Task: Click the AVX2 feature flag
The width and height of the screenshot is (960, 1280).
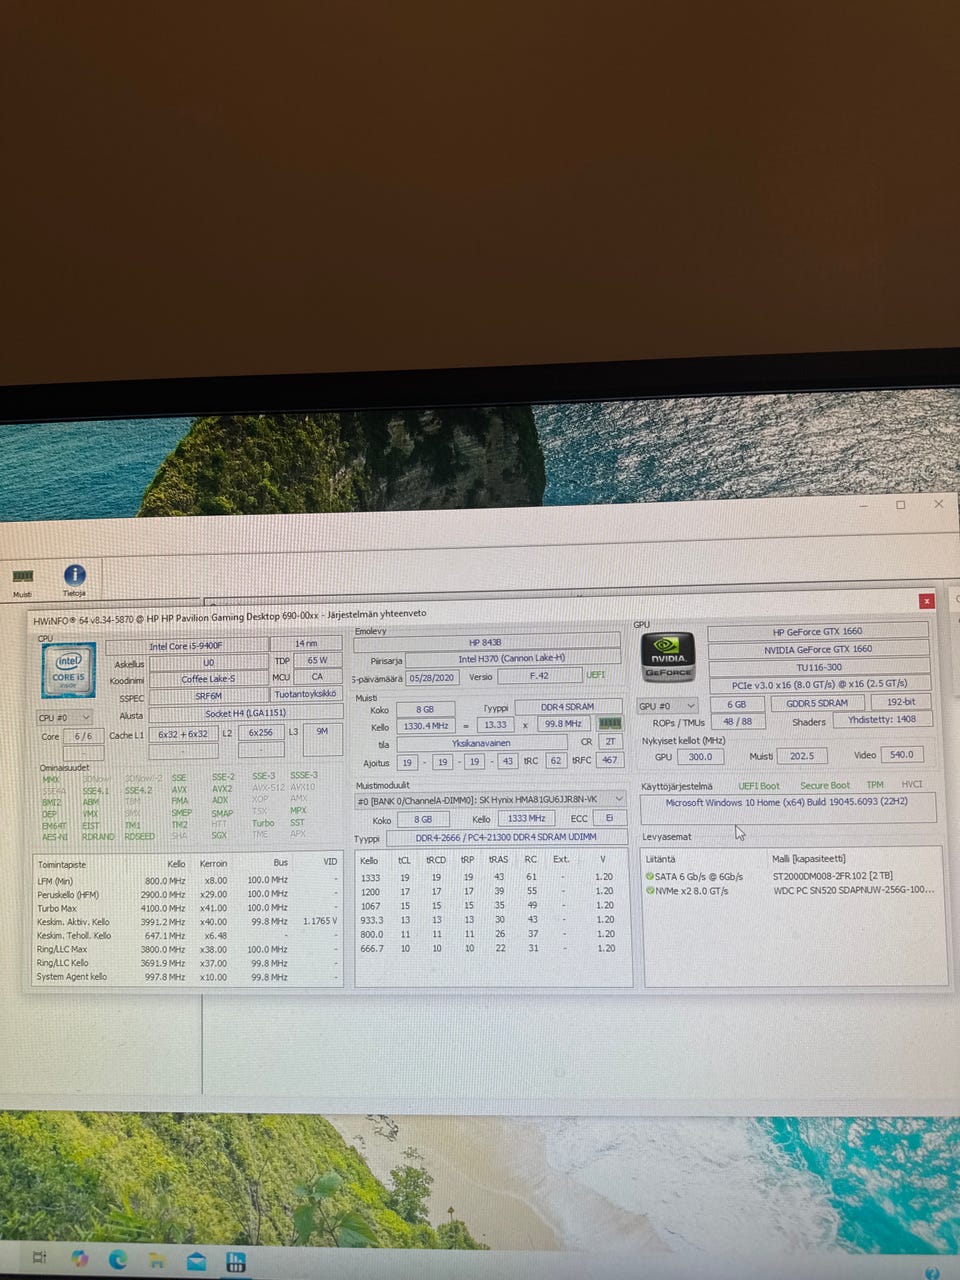Action: pyautogui.click(x=221, y=789)
